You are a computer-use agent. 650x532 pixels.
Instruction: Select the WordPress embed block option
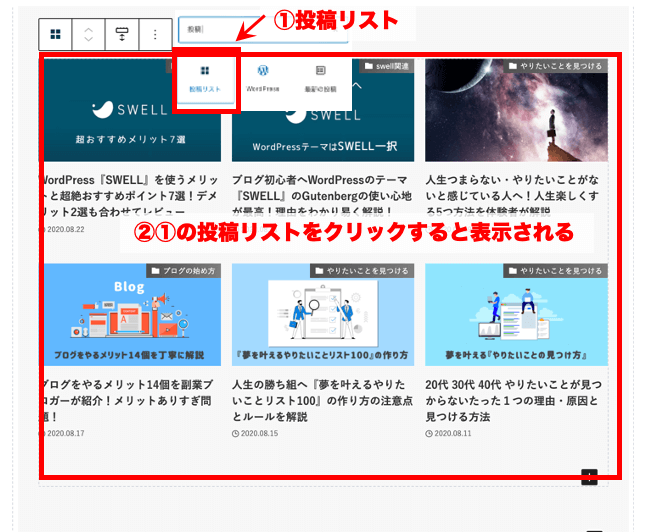tap(262, 79)
